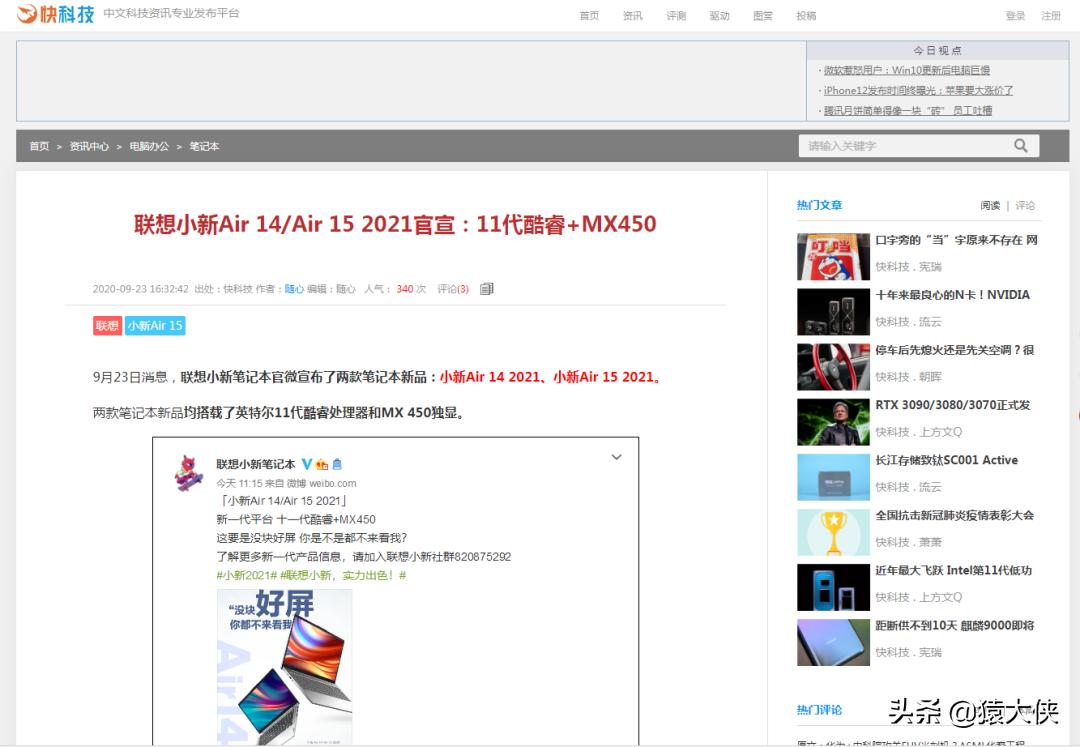Image resolution: width=1080 pixels, height=747 pixels.
Task: Open thumbnail for 停车后先熄火 article
Action: click(x=833, y=367)
